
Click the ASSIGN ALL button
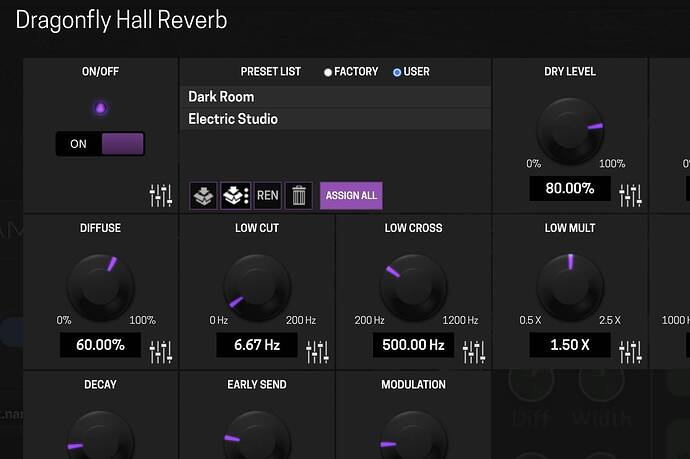[351, 195]
